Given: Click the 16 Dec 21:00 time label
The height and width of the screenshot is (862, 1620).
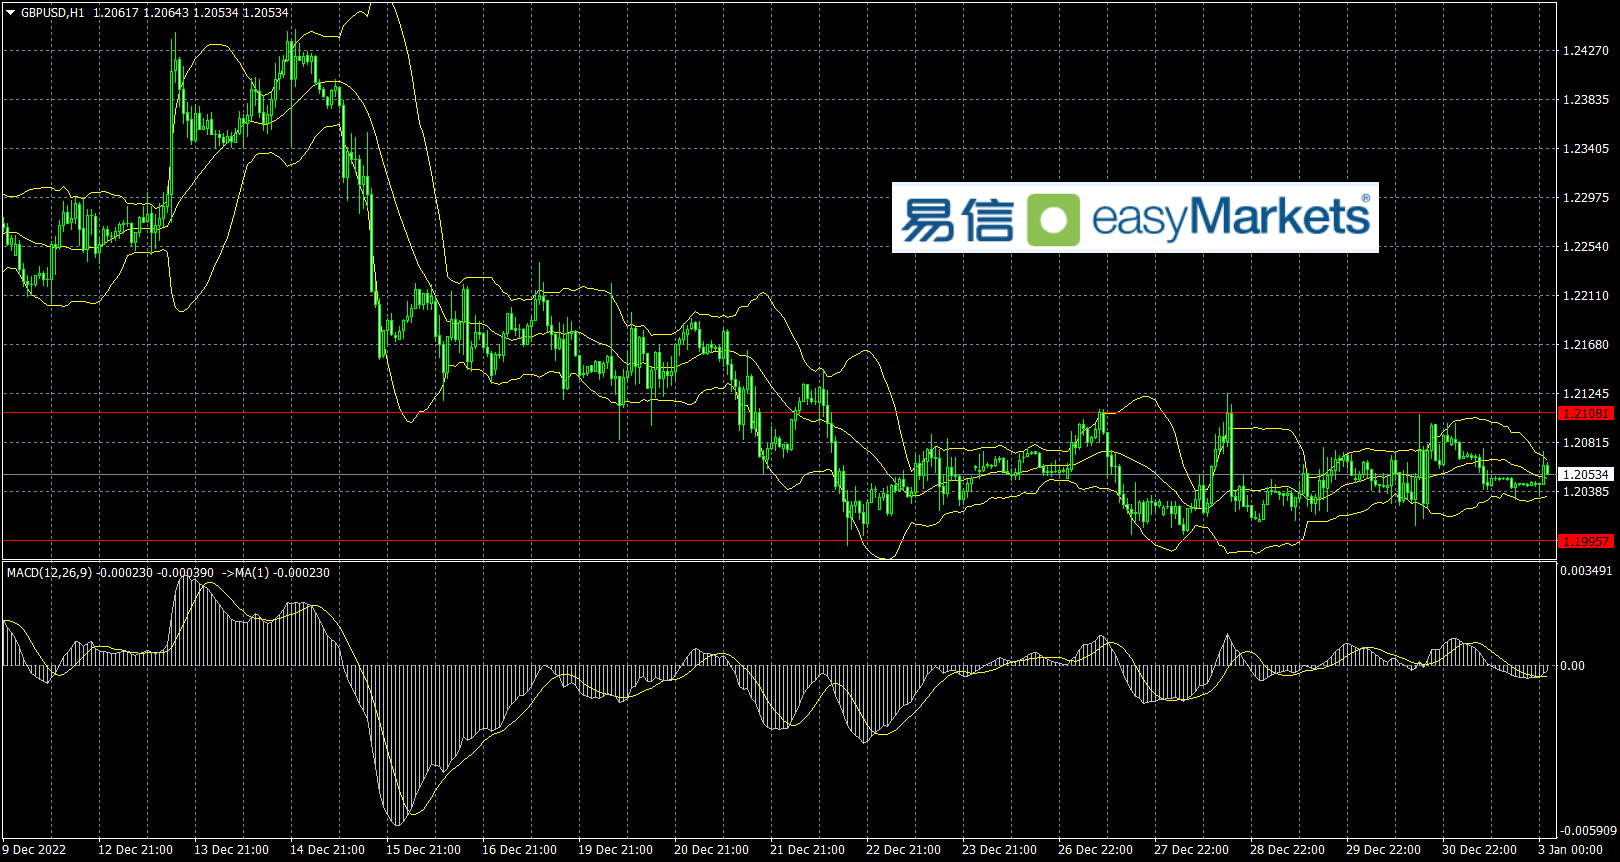Looking at the screenshot, I should click(519, 850).
